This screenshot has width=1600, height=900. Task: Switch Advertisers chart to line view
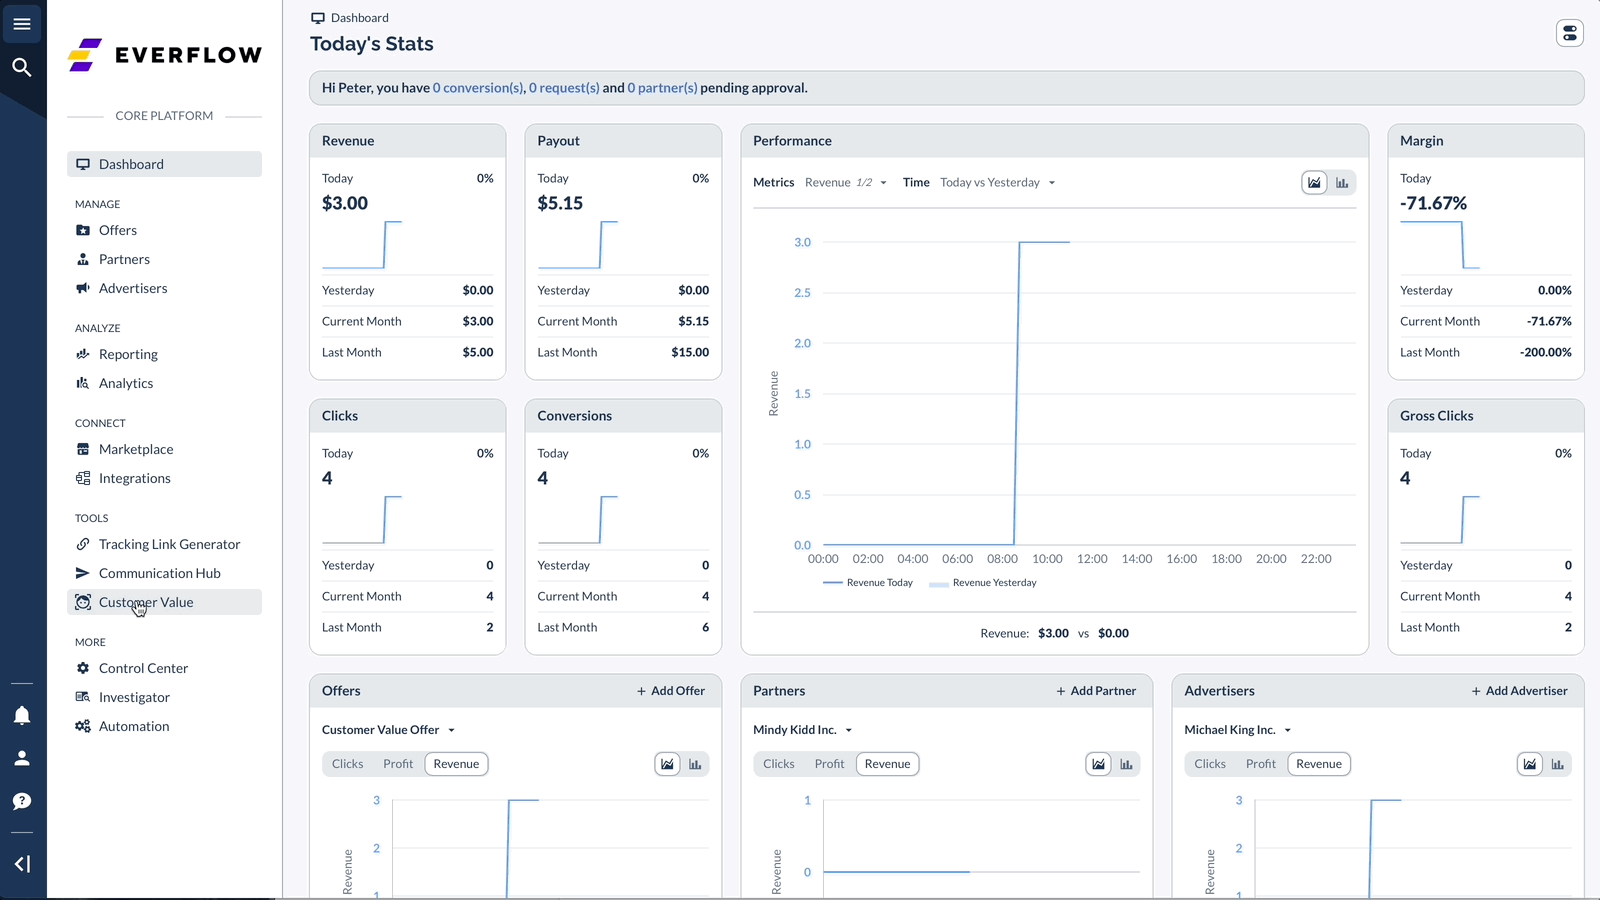pyautogui.click(x=1530, y=764)
